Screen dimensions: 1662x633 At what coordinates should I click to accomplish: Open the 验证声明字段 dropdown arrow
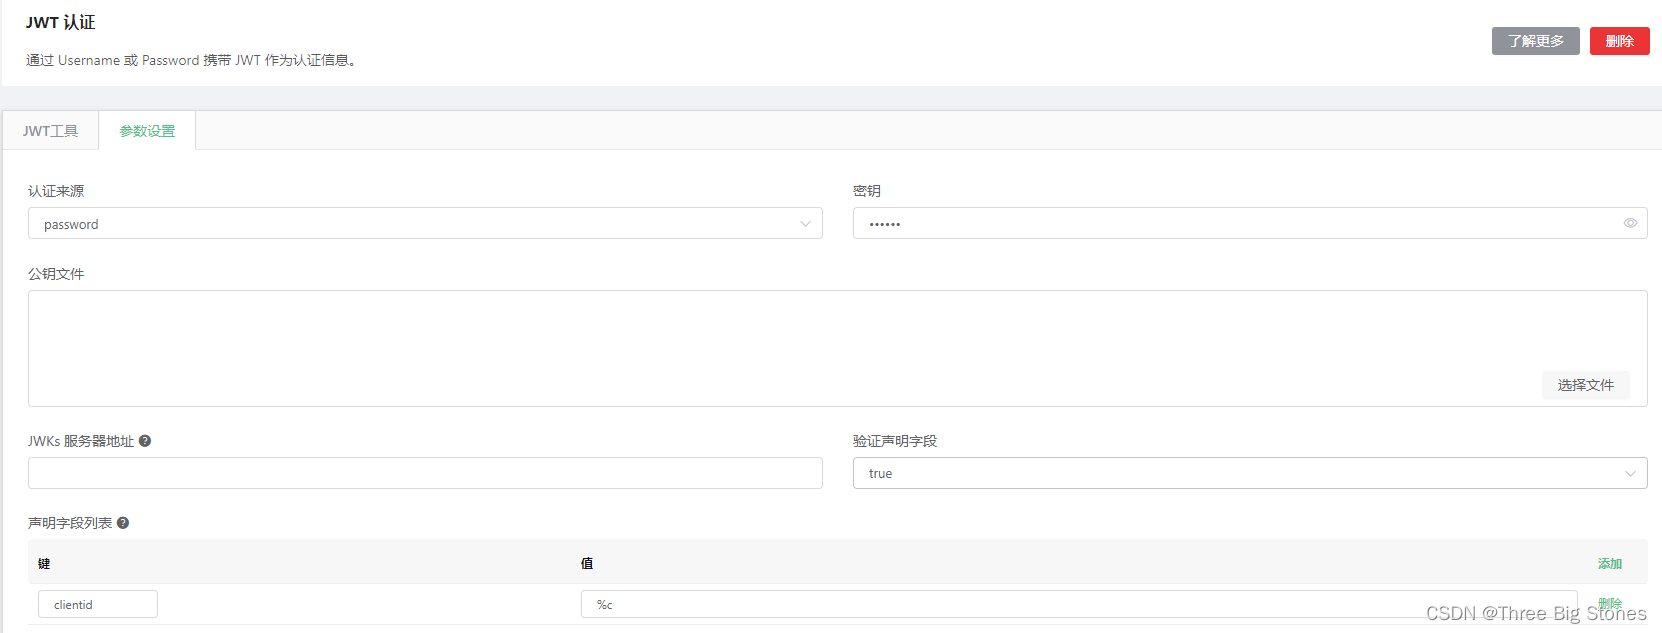(x=1630, y=474)
